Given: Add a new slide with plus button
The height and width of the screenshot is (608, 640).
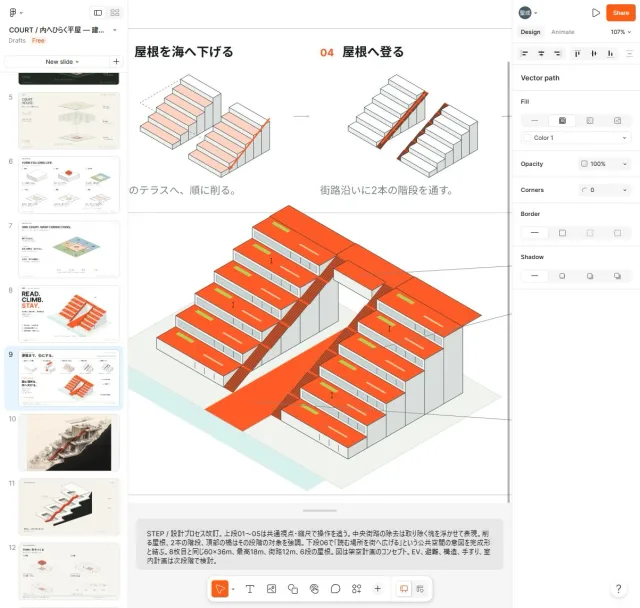Looking at the screenshot, I should tap(116, 62).
